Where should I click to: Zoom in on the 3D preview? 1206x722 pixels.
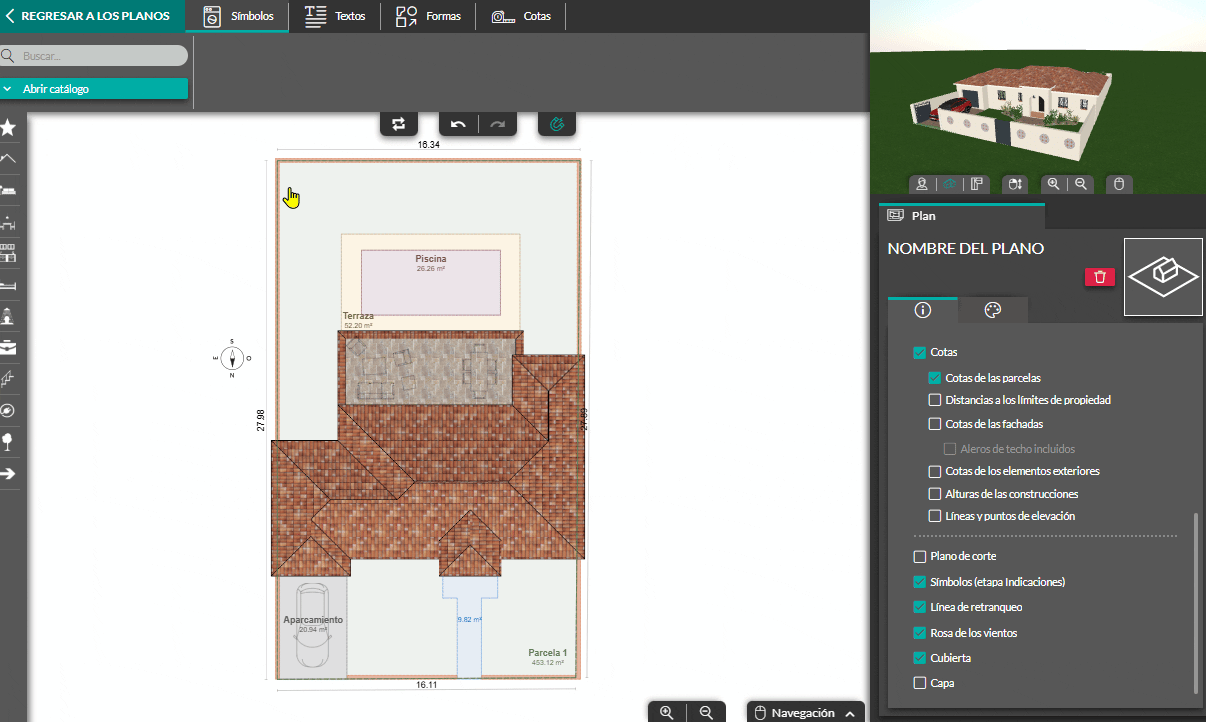(1054, 184)
